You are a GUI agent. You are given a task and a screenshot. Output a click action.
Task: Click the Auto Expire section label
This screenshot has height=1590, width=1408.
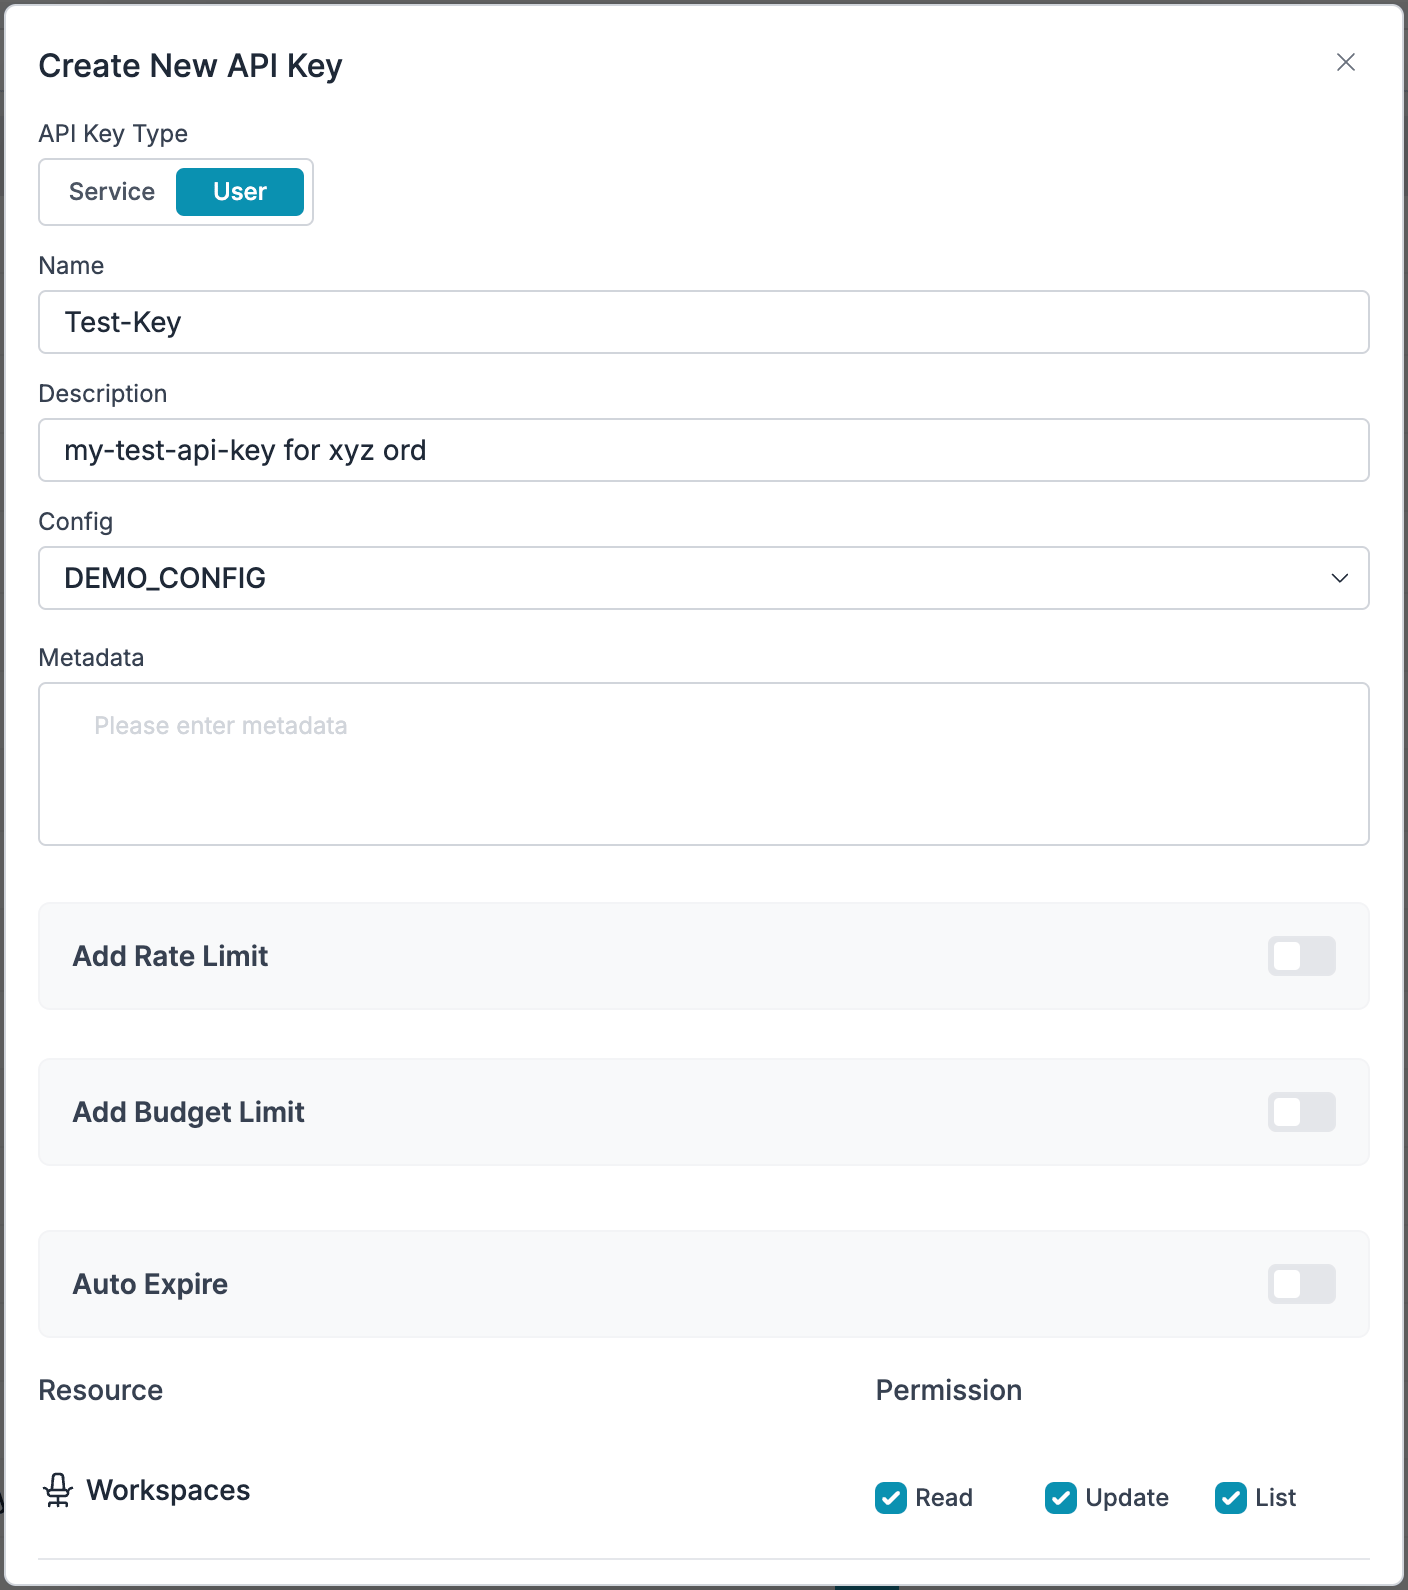pyautogui.click(x=151, y=1284)
